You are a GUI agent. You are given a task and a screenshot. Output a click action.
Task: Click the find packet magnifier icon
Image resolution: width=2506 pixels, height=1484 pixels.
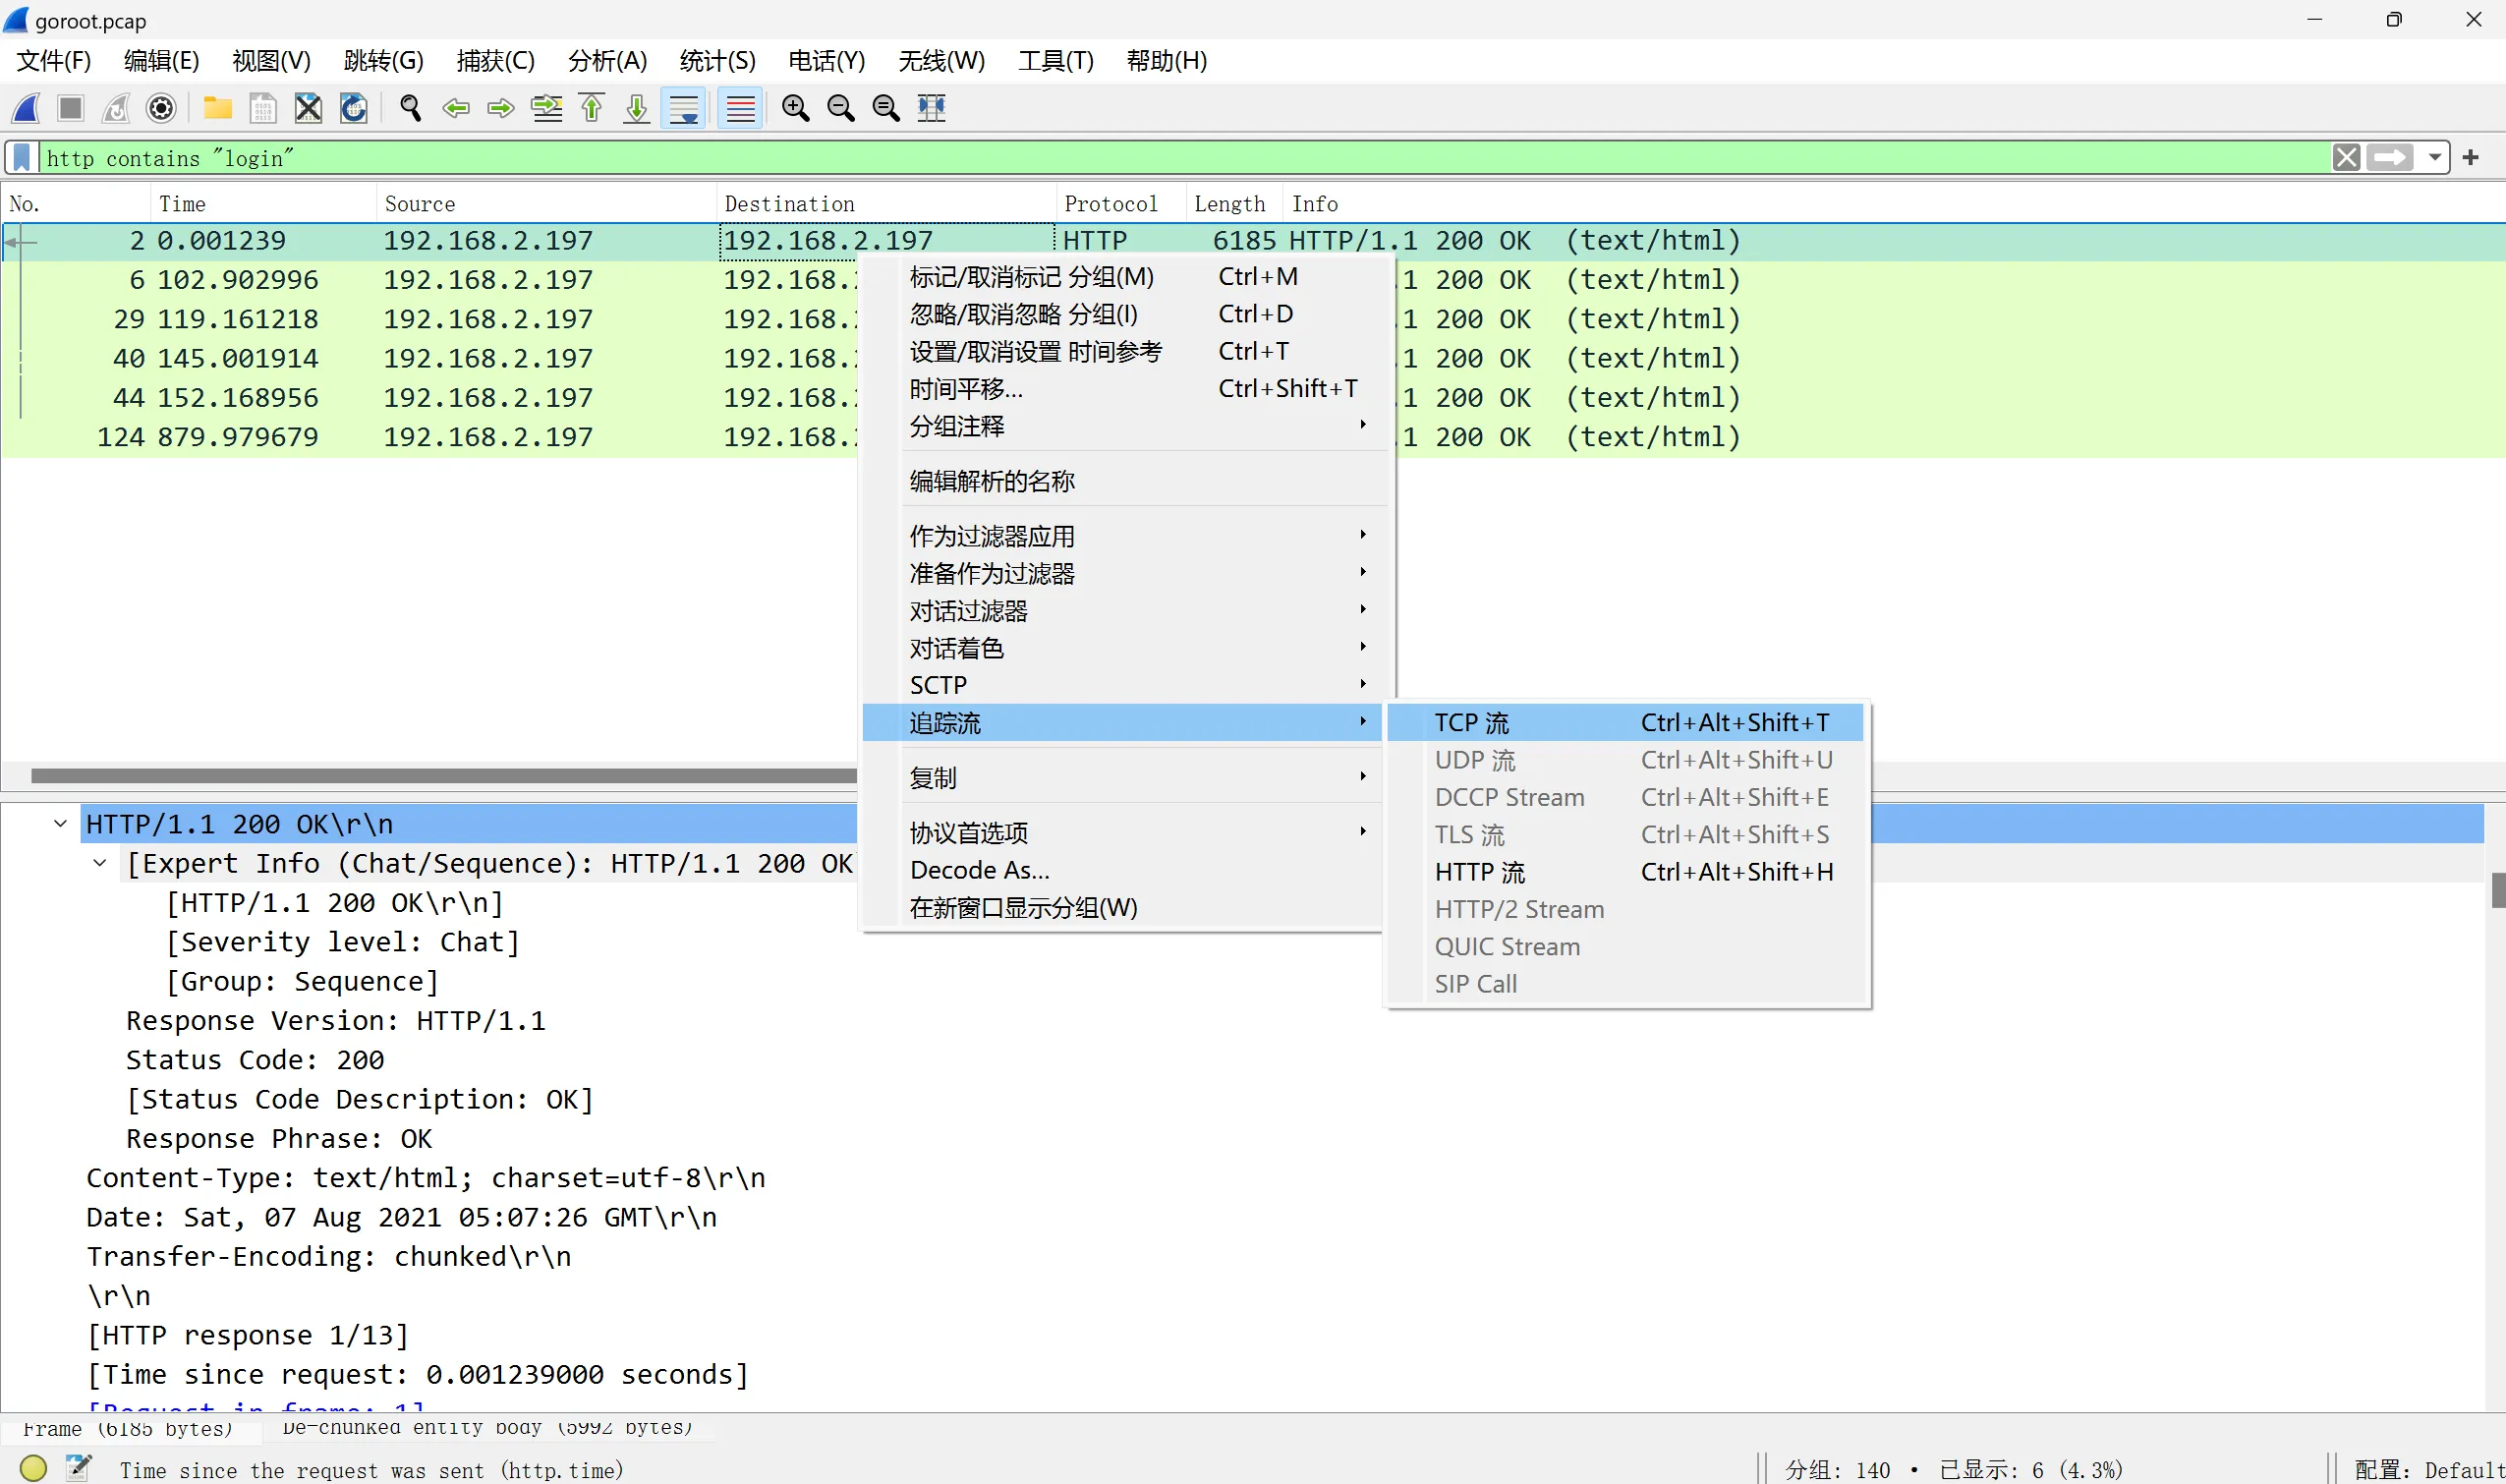[x=410, y=108]
